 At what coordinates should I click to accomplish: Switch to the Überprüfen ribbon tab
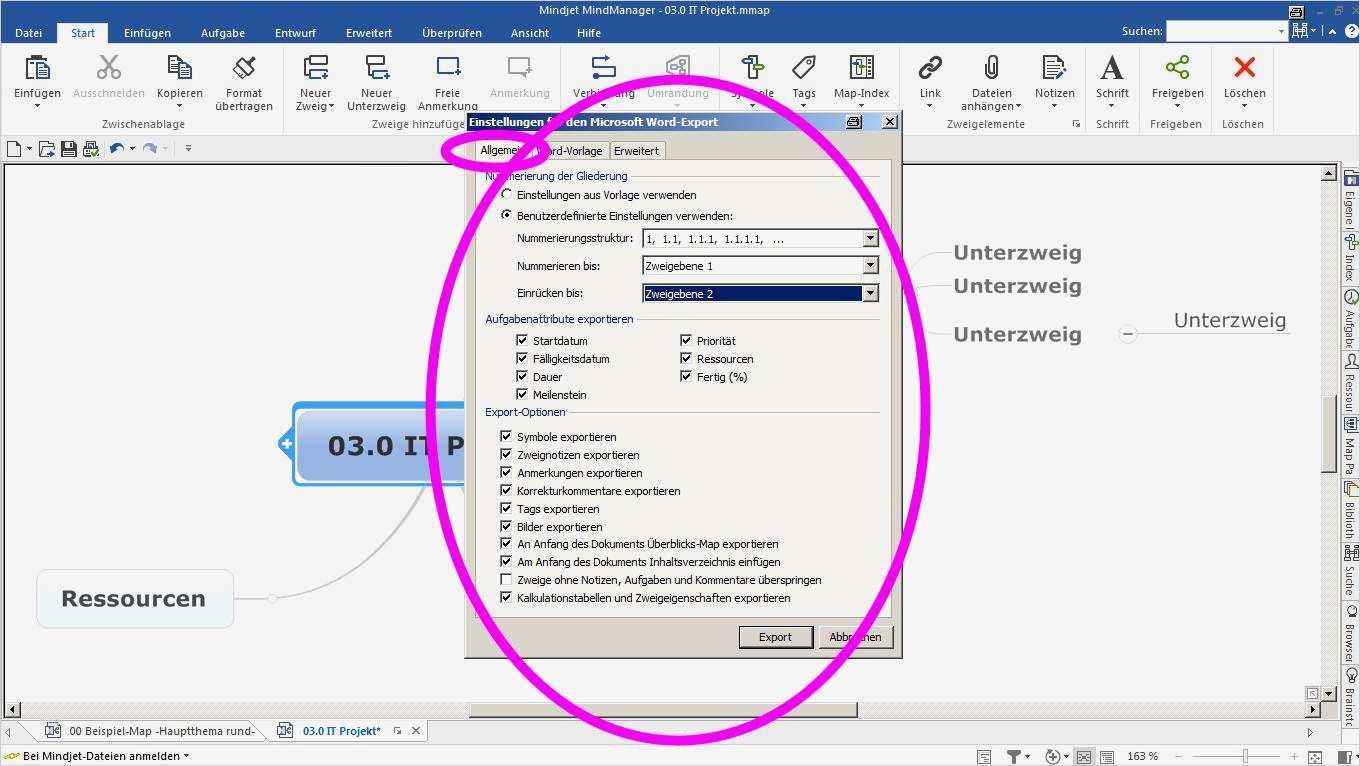tap(452, 32)
